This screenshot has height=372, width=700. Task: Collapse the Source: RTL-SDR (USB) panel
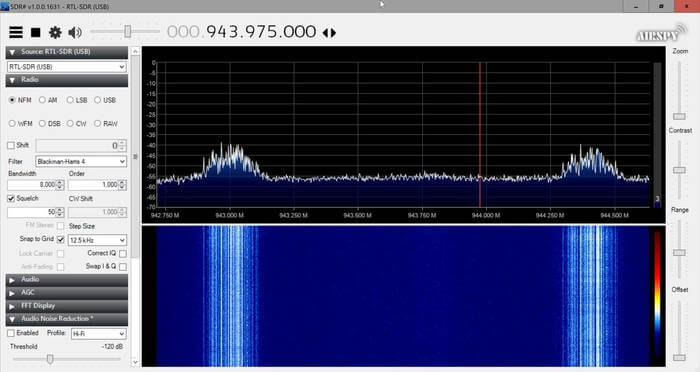pos(67,52)
